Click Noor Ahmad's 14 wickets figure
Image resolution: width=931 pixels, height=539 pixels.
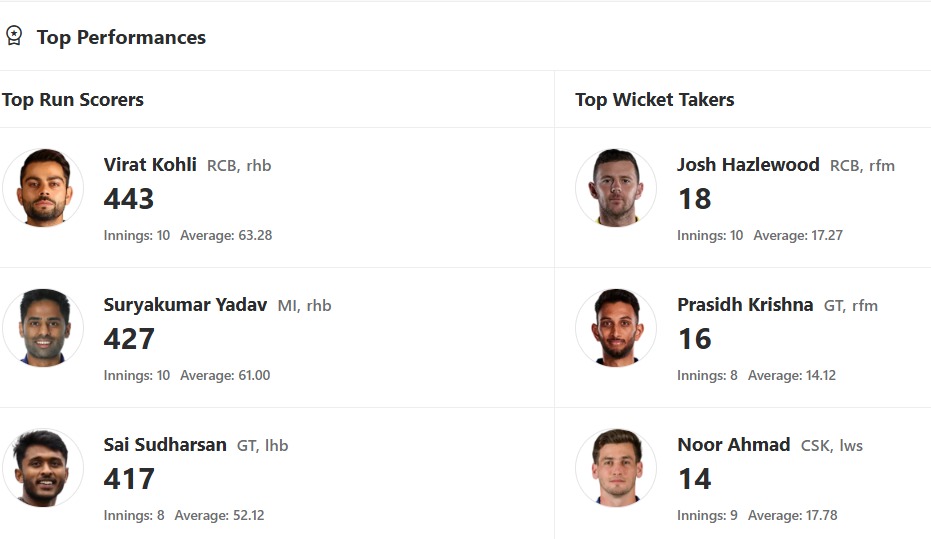[x=694, y=479]
